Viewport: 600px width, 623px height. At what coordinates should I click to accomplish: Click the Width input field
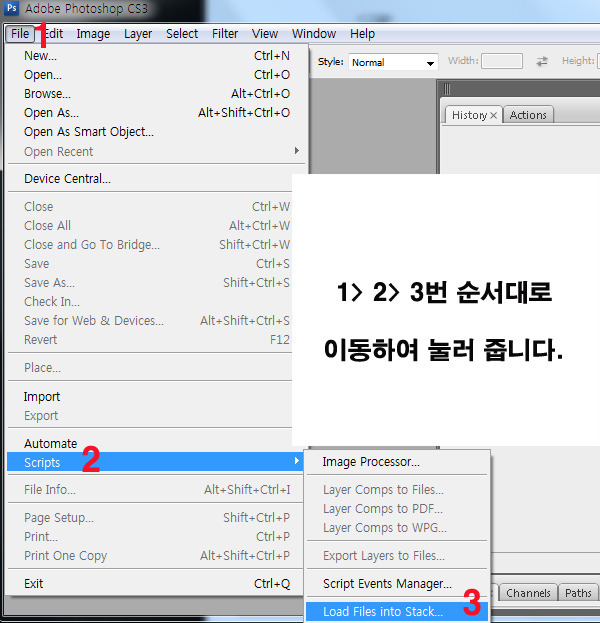501,61
